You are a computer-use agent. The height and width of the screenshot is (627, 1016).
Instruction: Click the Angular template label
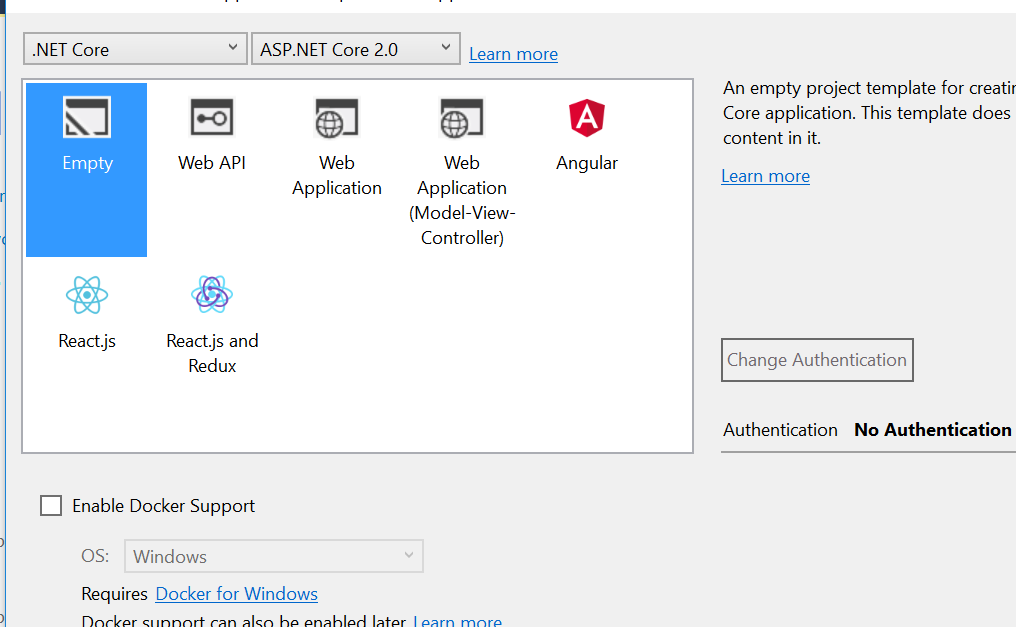(586, 163)
